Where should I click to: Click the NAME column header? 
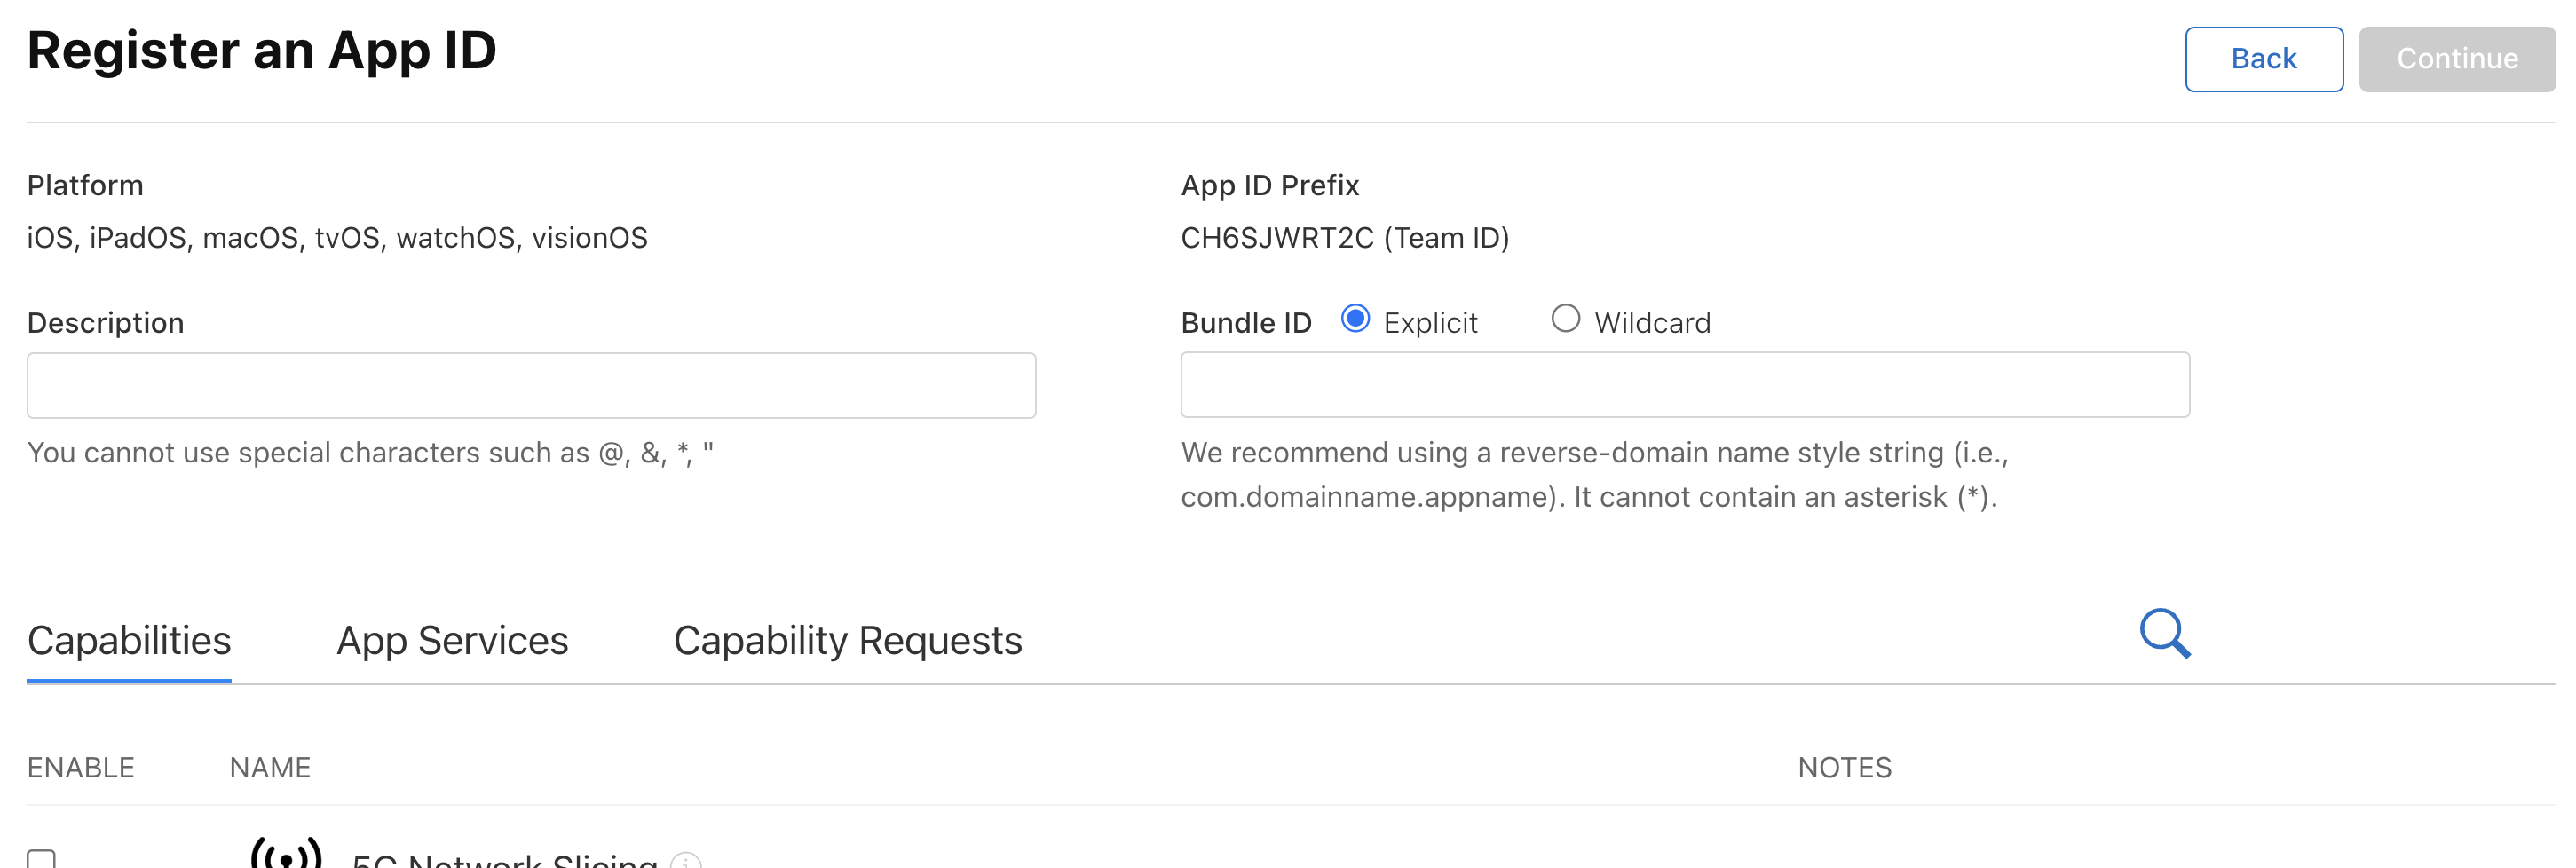[270, 767]
